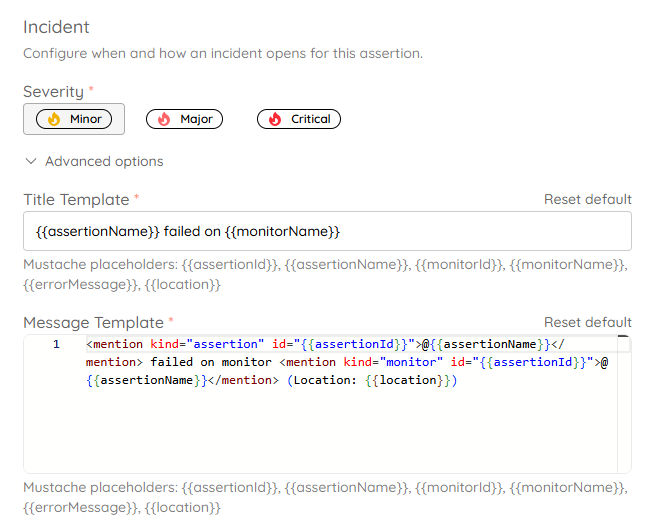Click the yellow flame icon on Minor
The height and width of the screenshot is (526, 659).
(54, 119)
